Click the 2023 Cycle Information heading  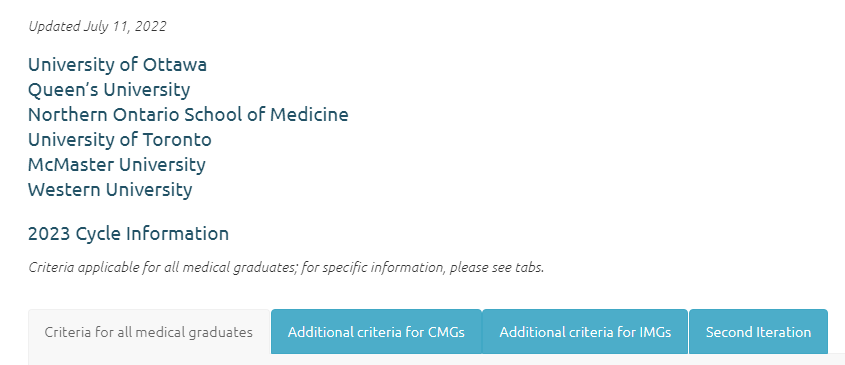(x=128, y=234)
